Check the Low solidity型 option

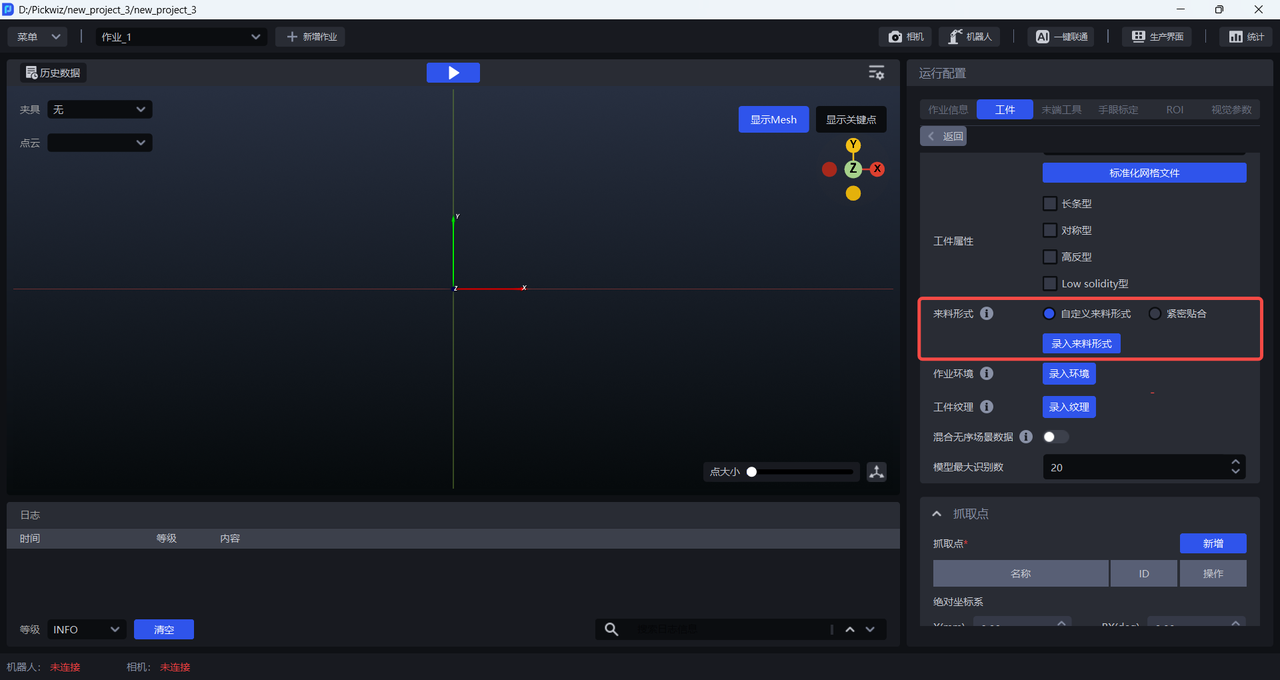[x=1050, y=284]
